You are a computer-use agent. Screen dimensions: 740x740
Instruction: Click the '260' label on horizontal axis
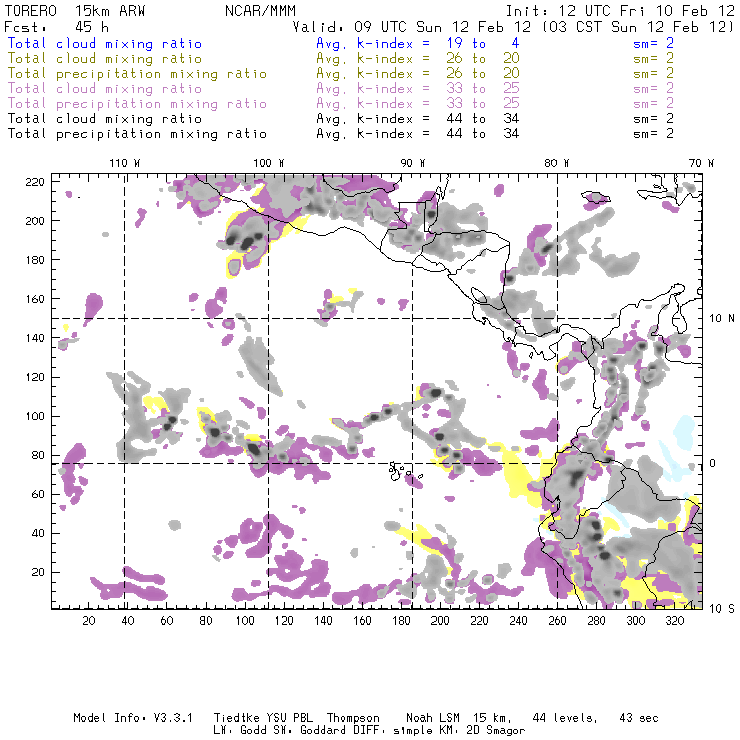pos(557,621)
